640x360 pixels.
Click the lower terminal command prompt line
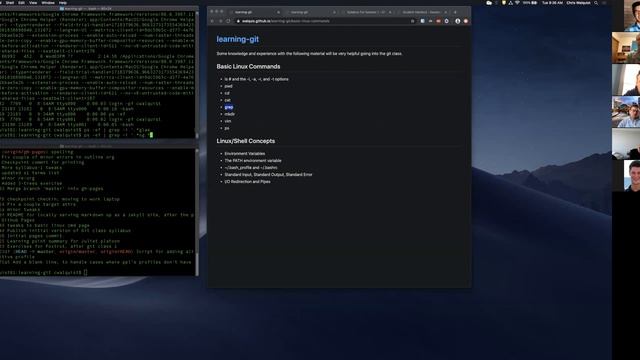[43, 272]
